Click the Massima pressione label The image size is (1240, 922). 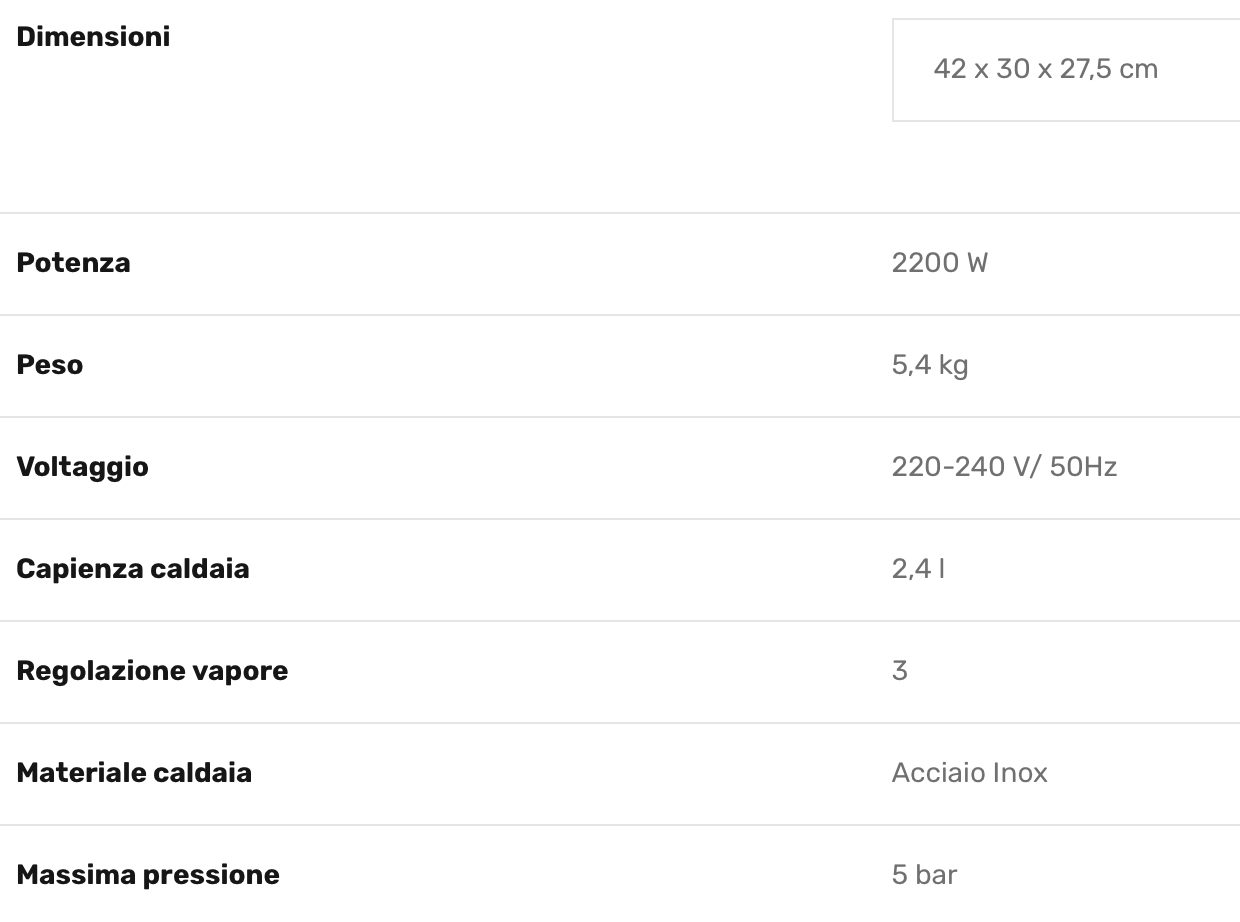pos(148,875)
